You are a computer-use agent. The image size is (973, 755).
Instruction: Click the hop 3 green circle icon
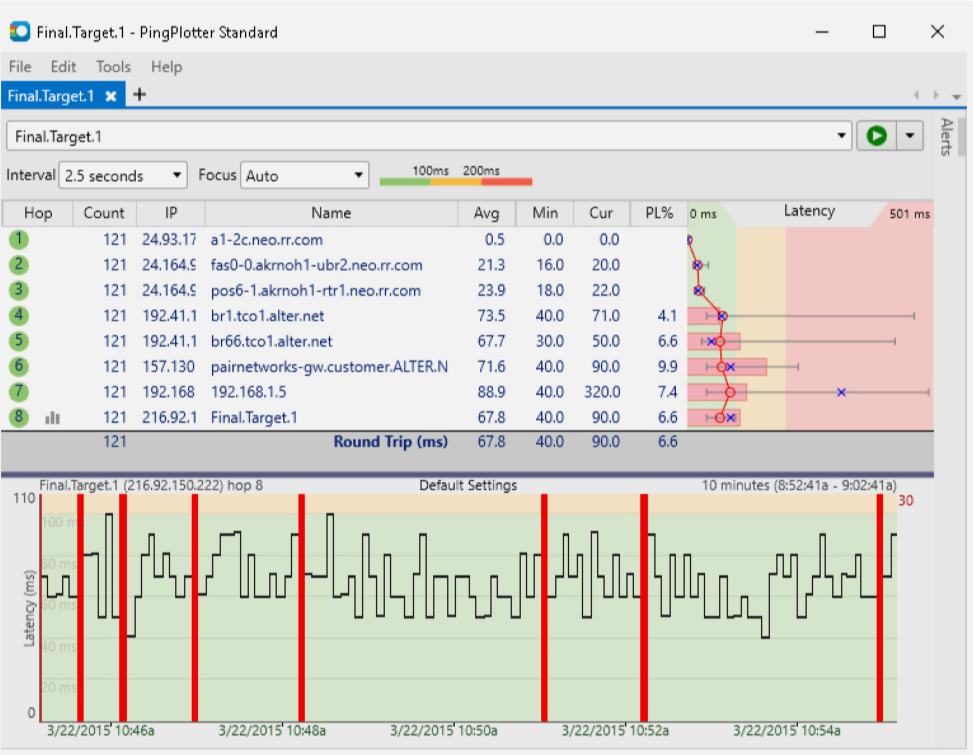pos(19,290)
